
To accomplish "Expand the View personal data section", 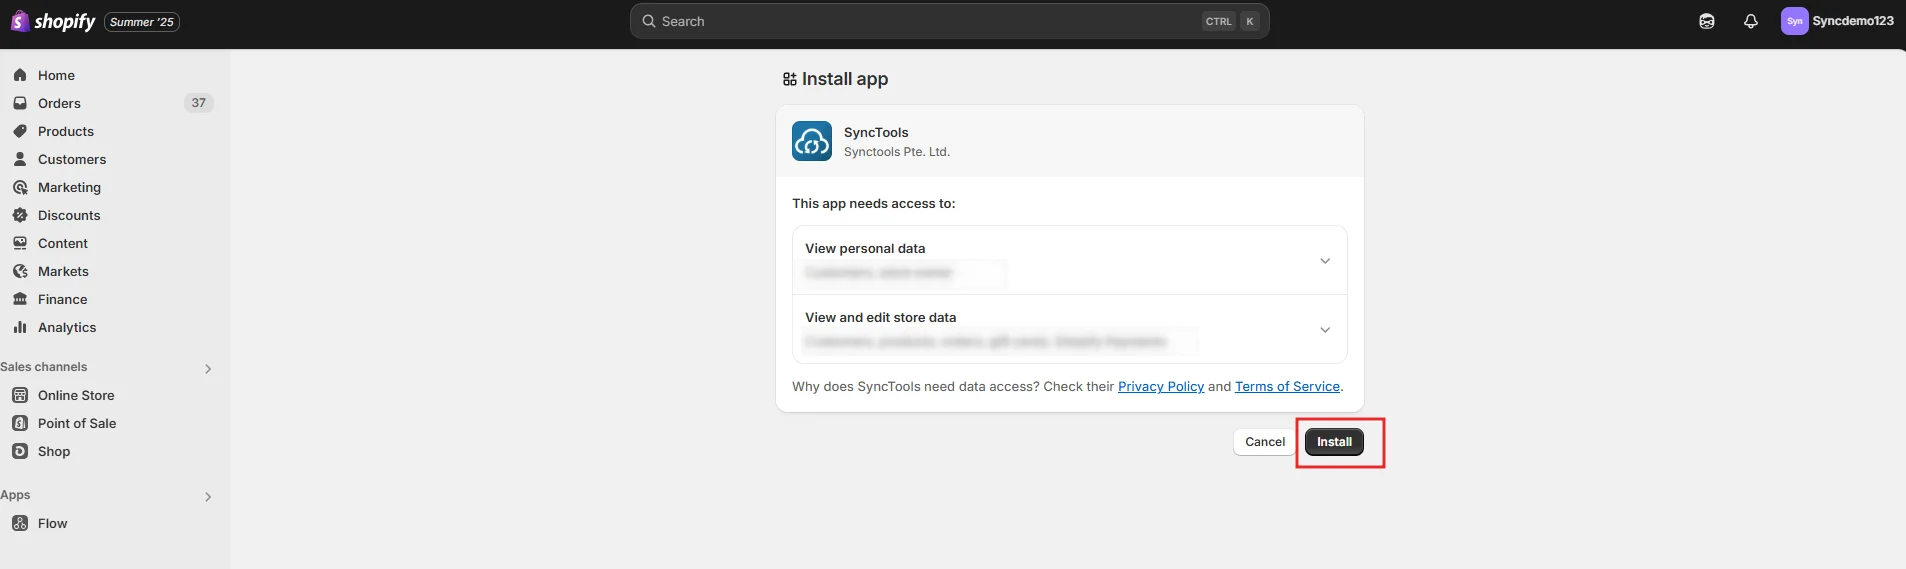I will click(x=1324, y=261).
